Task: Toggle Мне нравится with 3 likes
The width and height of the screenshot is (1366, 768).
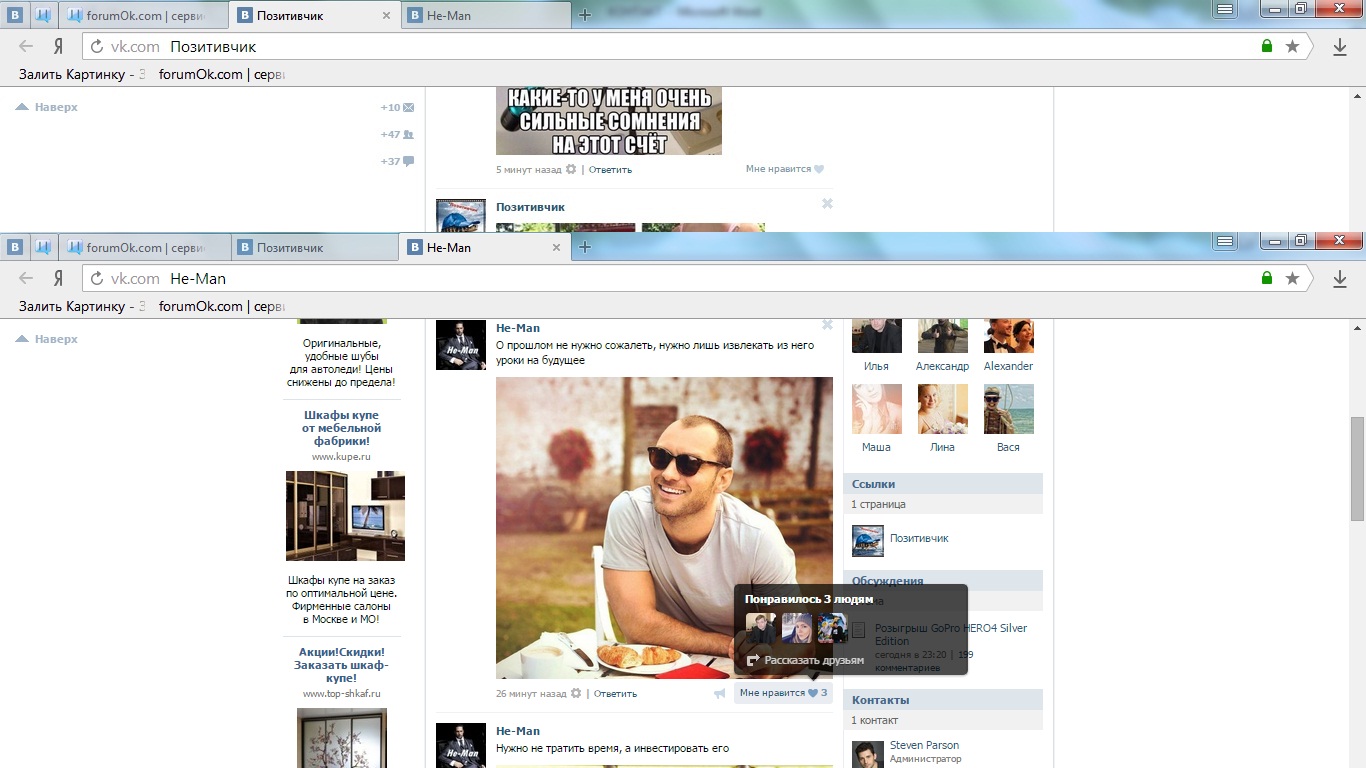Action: click(x=783, y=693)
